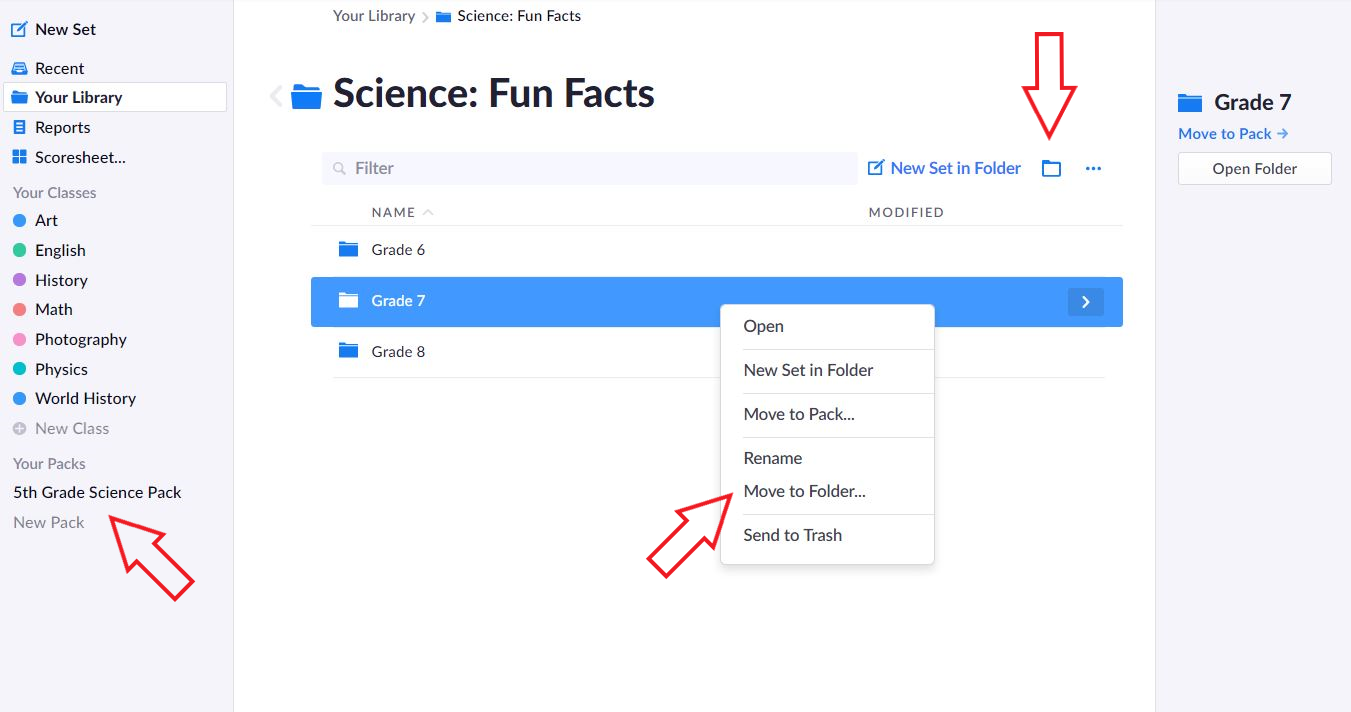Click the New Set label in sidebar
This screenshot has width=1351, height=712.
click(x=66, y=29)
